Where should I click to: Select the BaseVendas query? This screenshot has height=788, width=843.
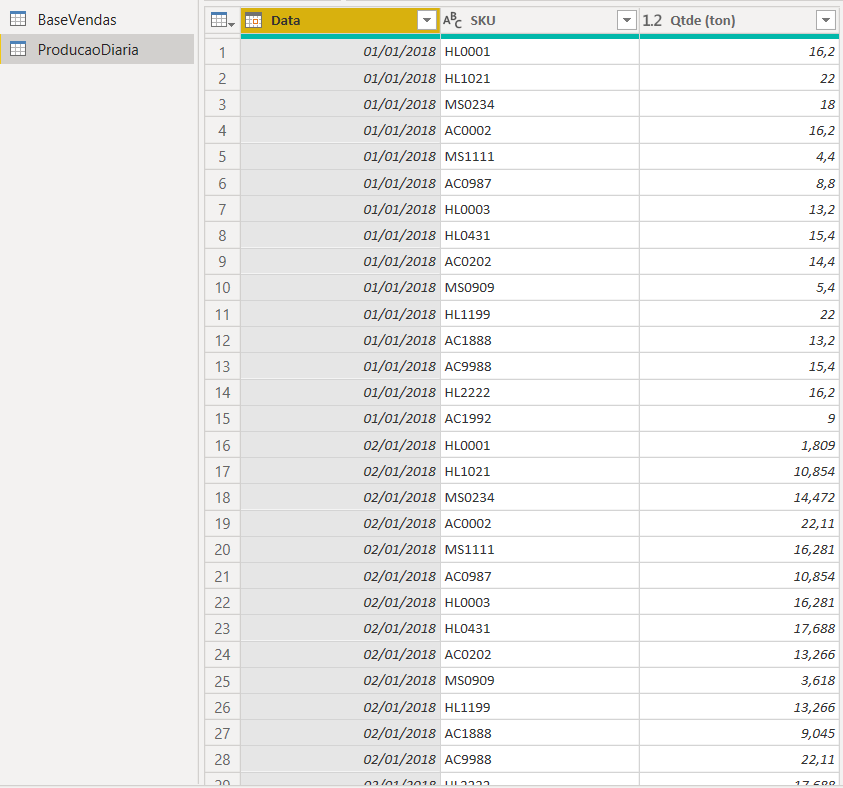77,19
